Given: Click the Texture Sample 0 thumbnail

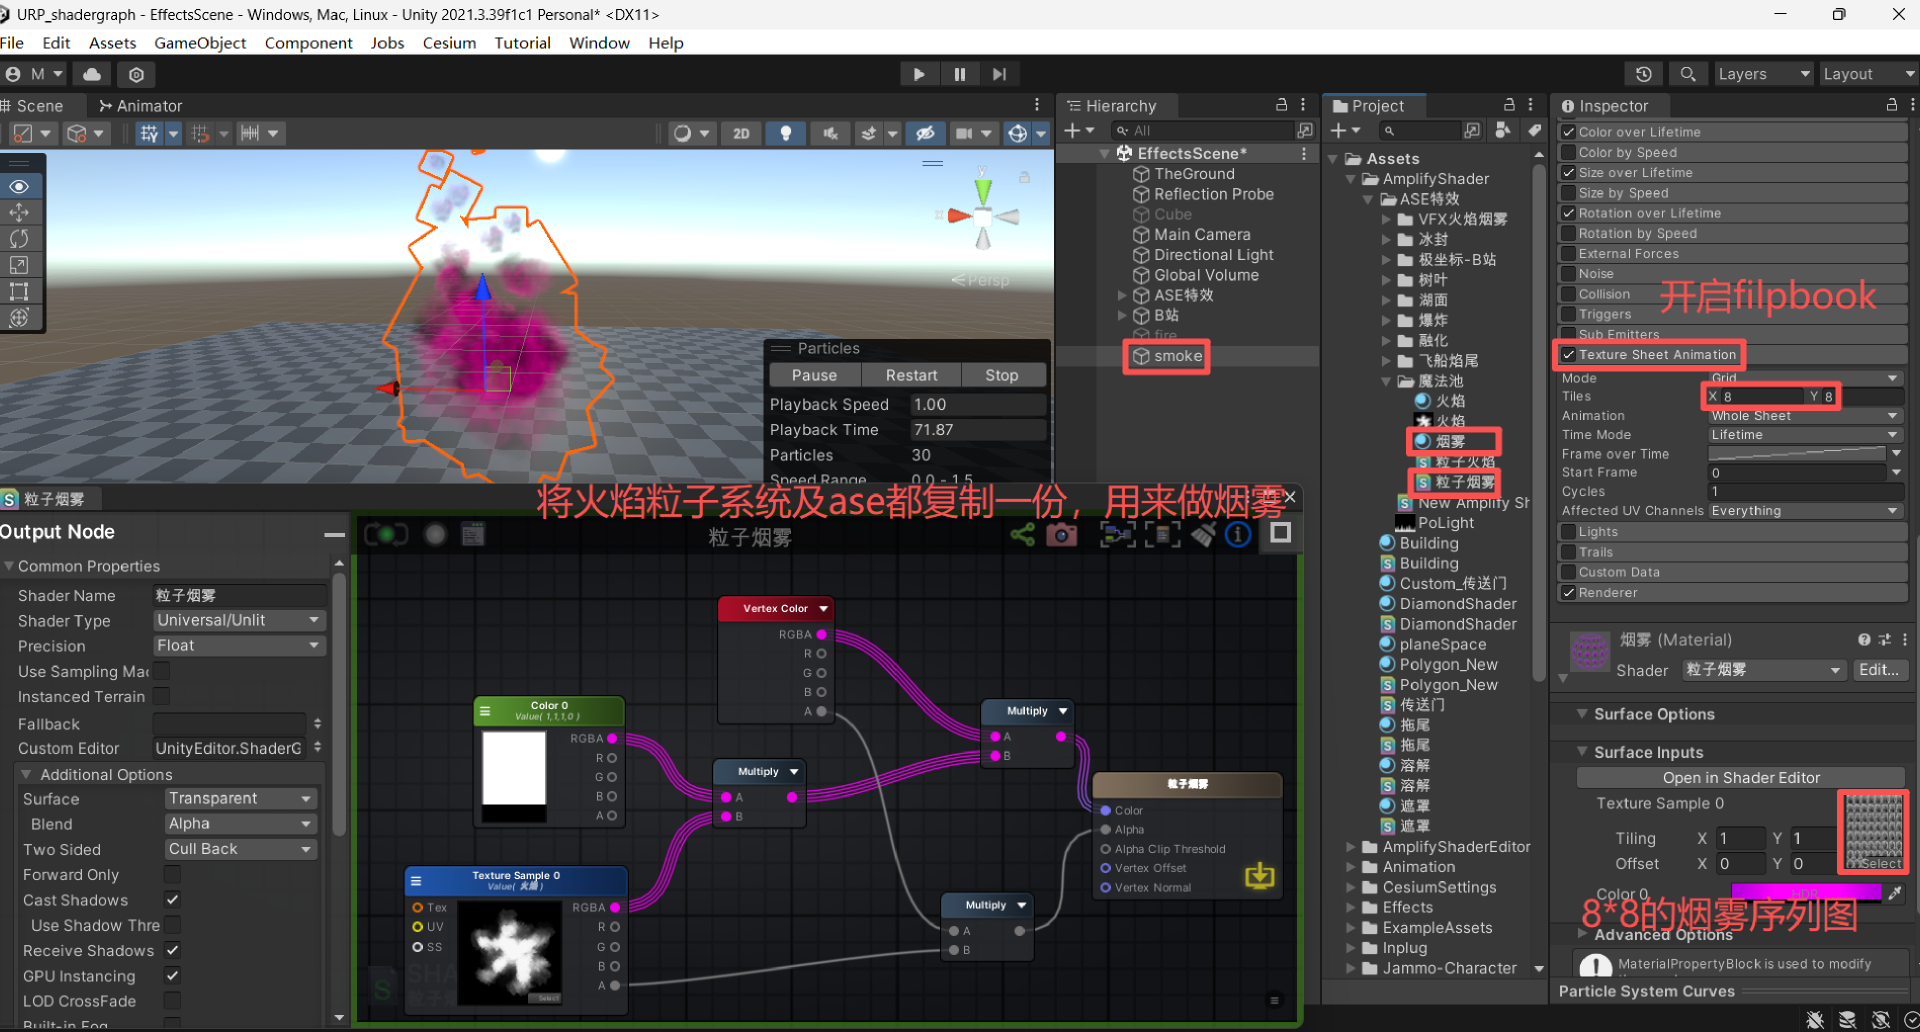Looking at the screenshot, I should pyautogui.click(x=1874, y=832).
